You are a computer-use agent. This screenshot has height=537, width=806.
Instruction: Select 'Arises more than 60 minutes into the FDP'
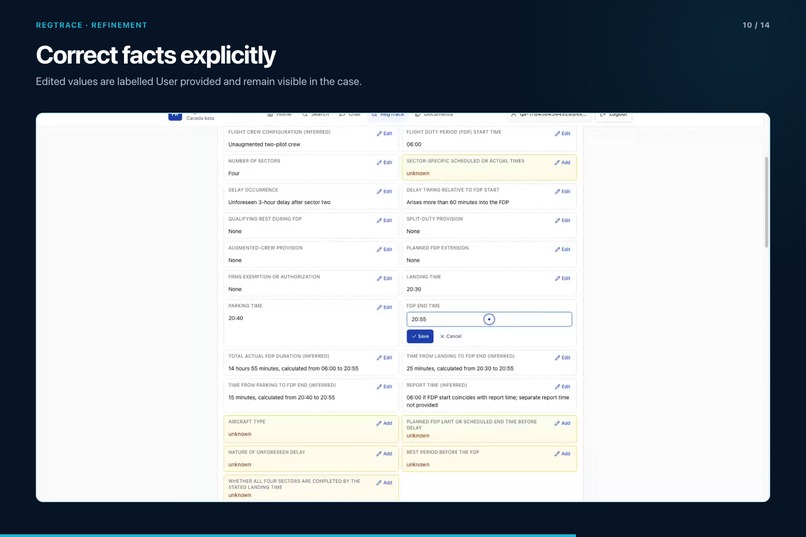(457, 202)
